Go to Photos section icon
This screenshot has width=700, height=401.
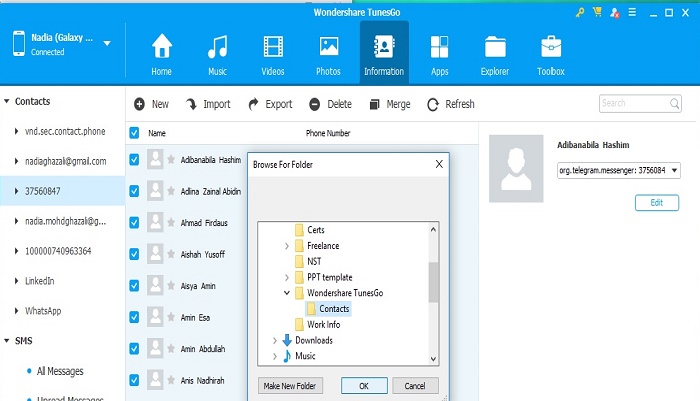tap(328, 48)
